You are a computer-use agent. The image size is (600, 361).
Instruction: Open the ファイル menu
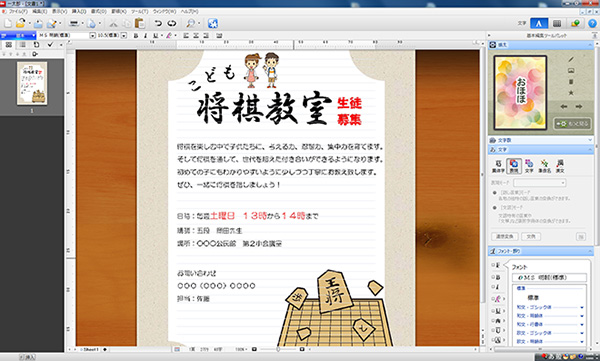(18, 12)
